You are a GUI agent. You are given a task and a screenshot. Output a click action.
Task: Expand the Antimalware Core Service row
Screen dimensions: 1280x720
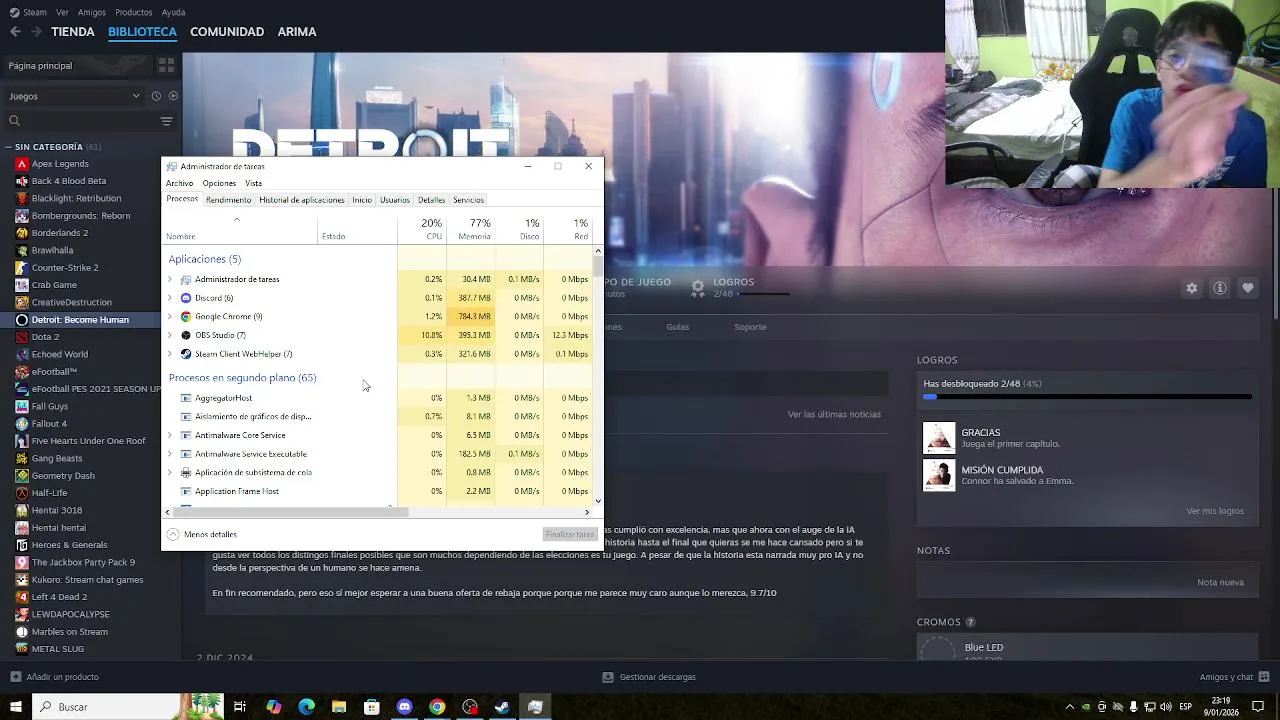(x=170, y=436)
